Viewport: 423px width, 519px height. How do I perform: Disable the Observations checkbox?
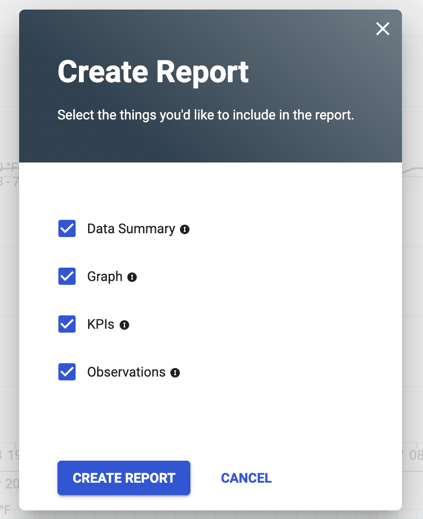click(x=67, y=372)
